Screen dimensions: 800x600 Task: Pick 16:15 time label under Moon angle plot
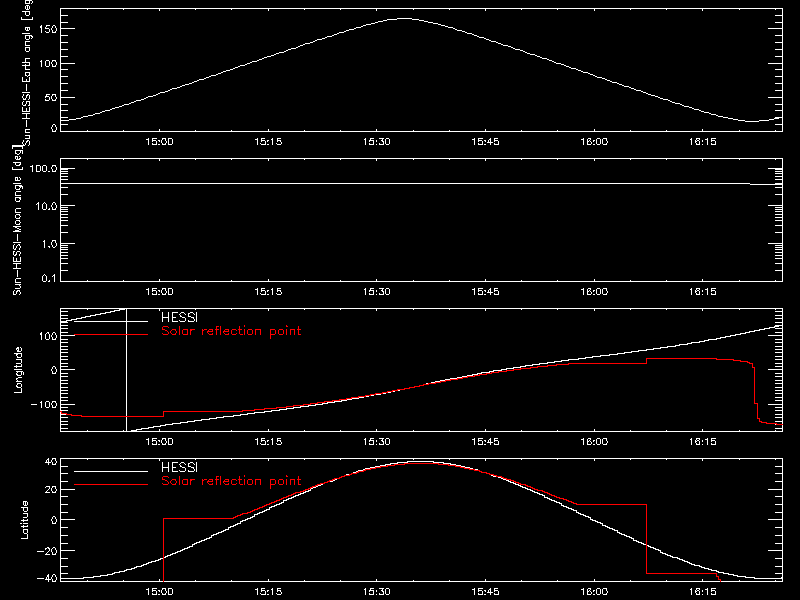click(x=703, y=292)
